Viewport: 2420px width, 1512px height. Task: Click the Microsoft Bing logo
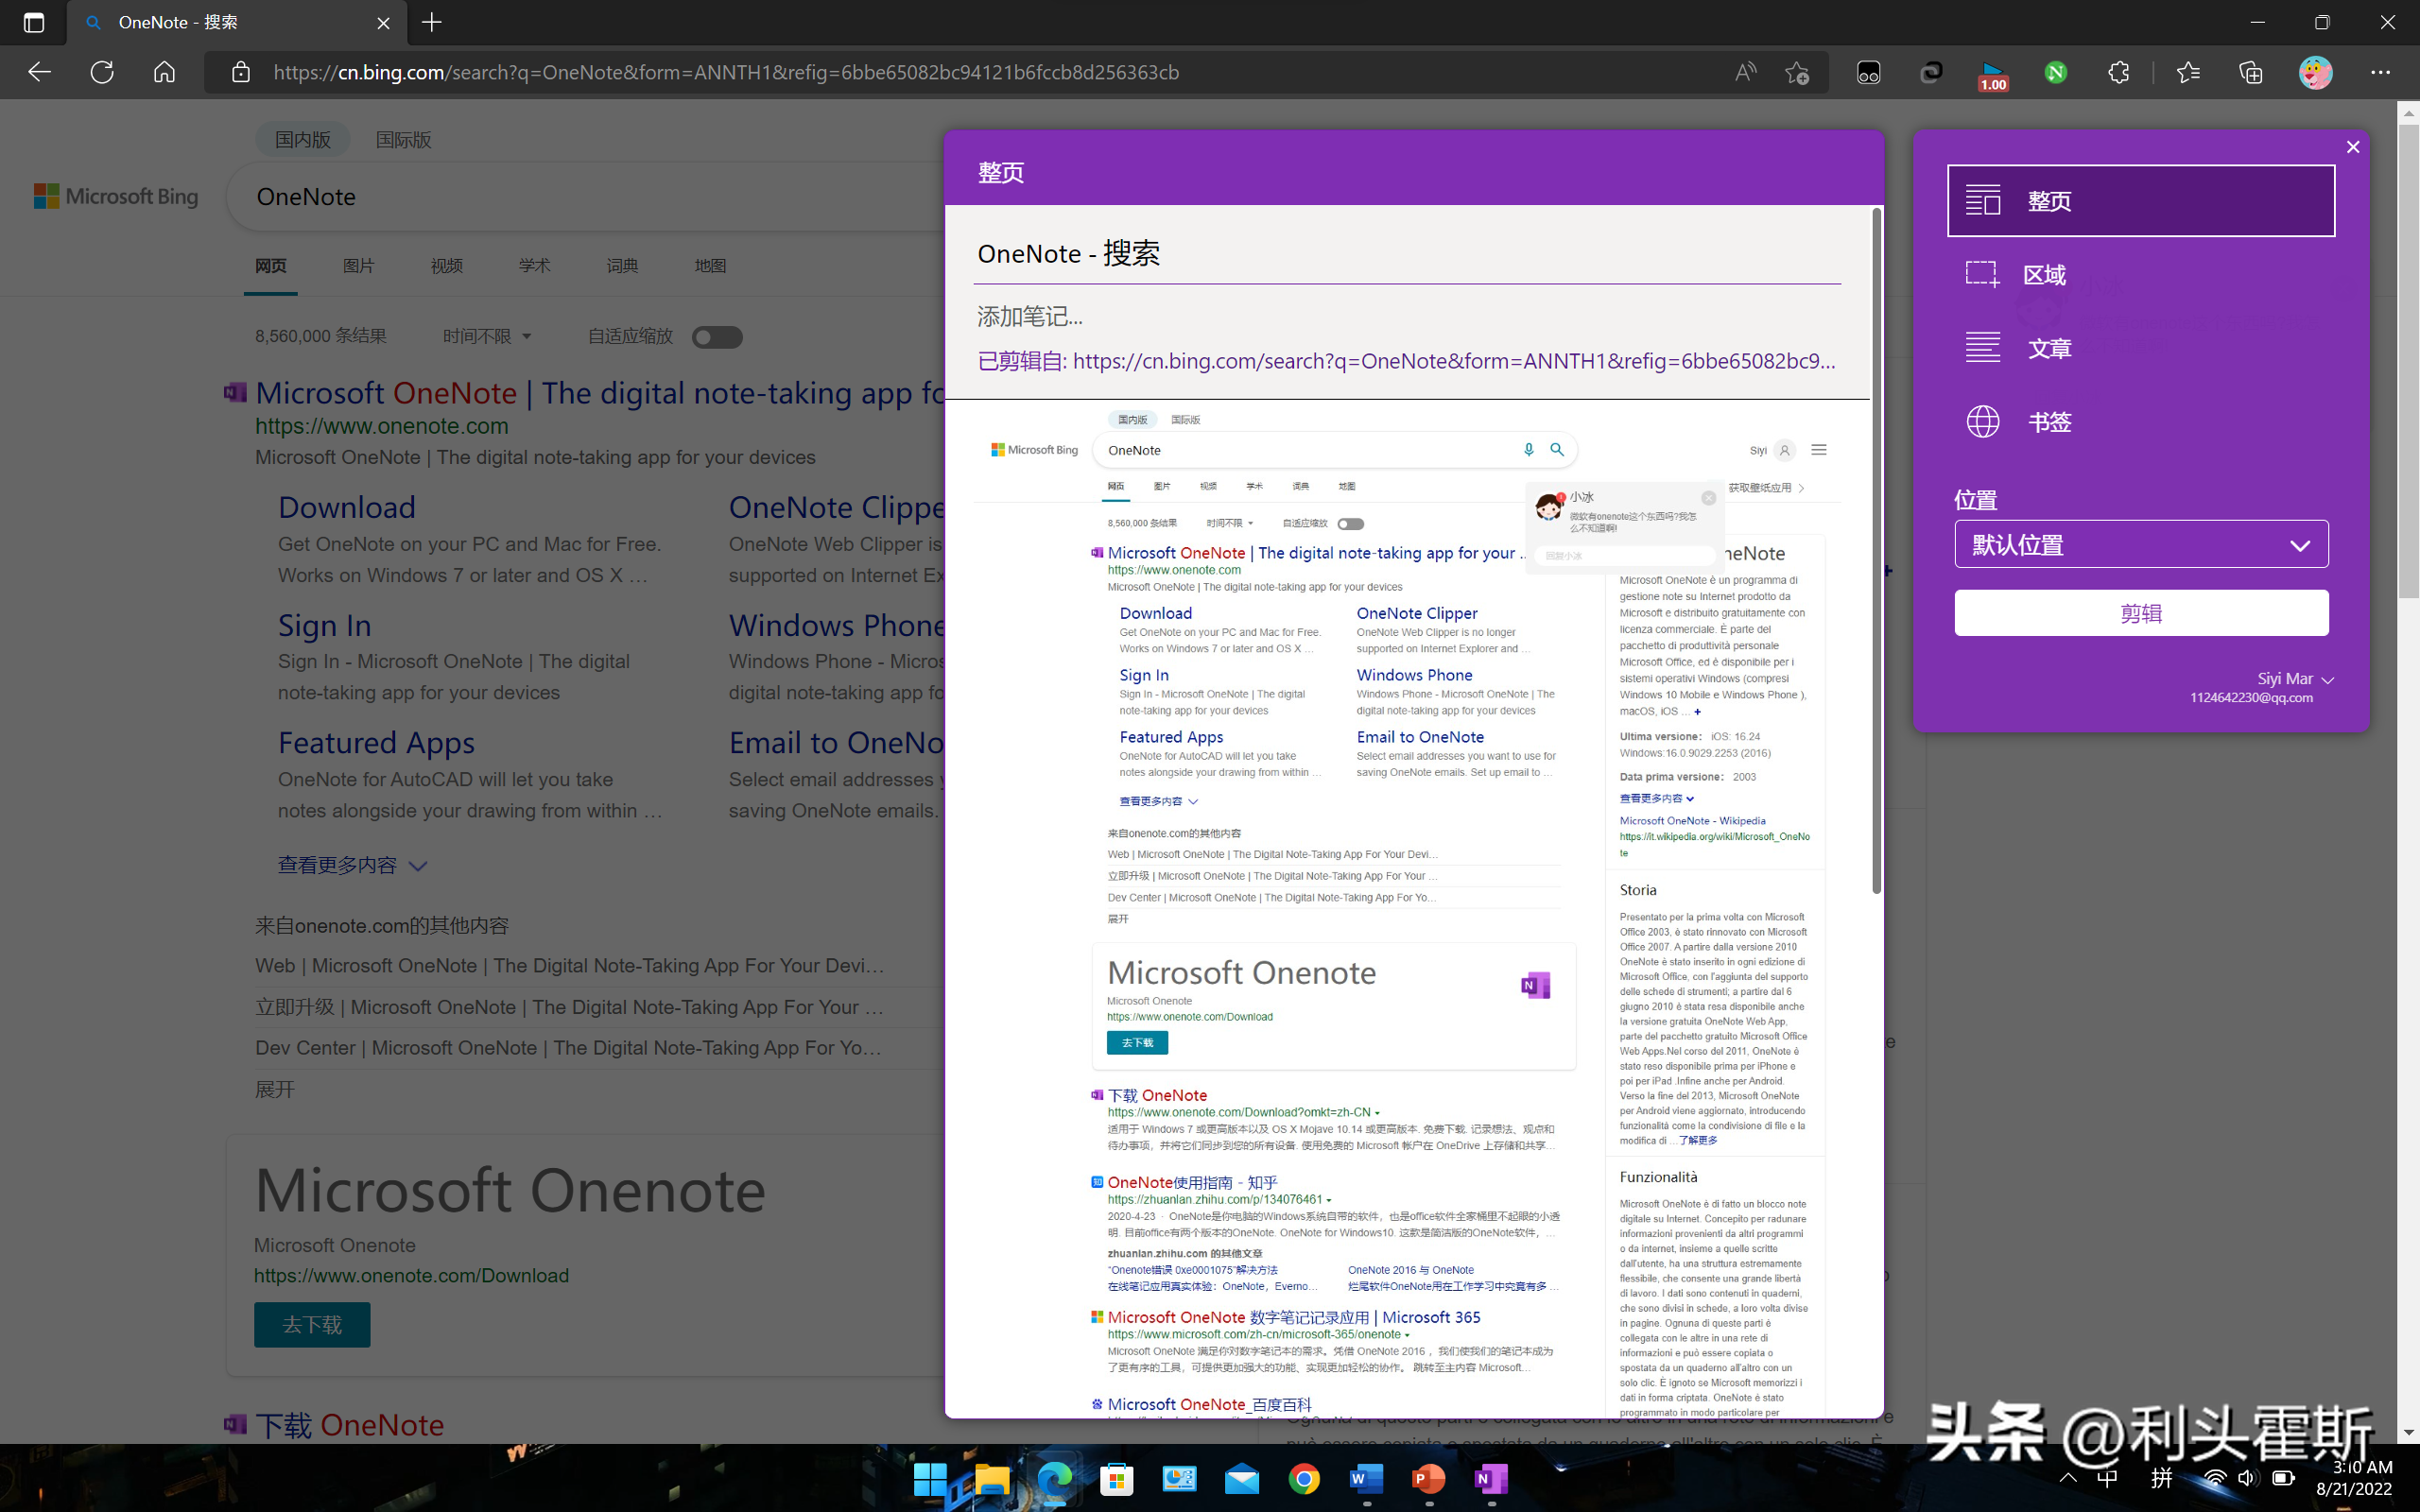[x=116, y=196]
